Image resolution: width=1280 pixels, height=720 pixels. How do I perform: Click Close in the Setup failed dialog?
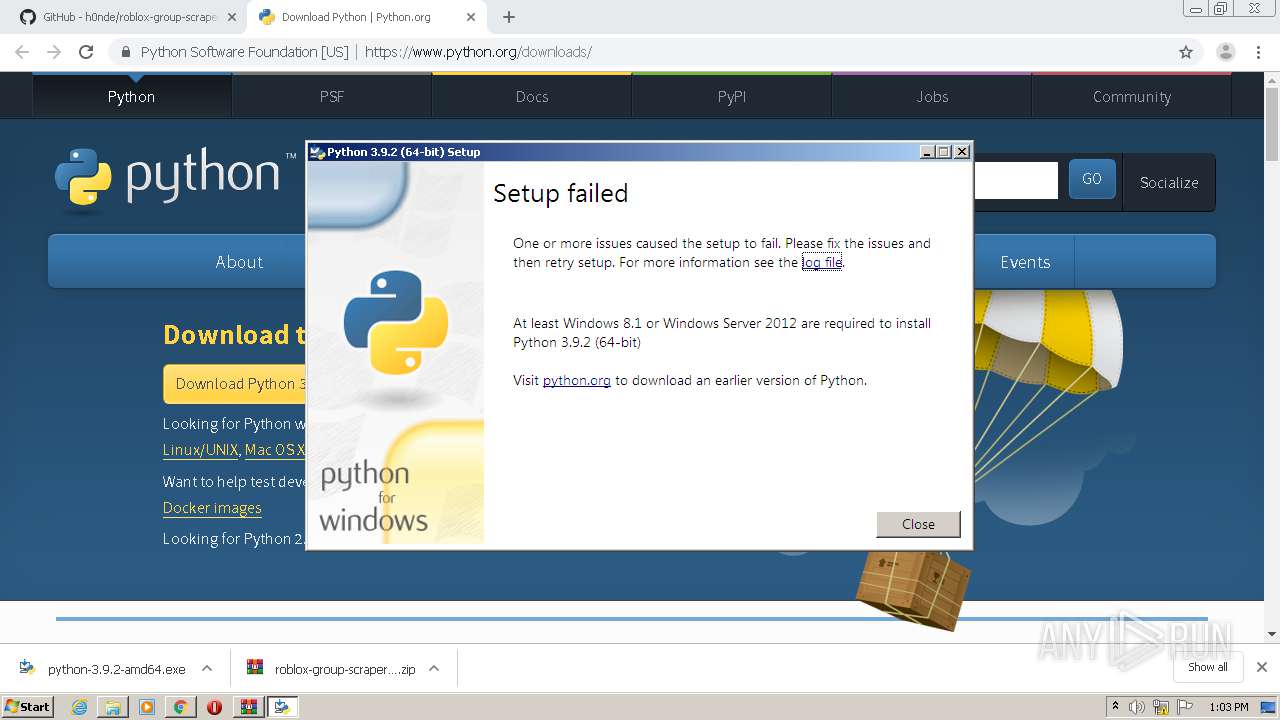[918, 524]
